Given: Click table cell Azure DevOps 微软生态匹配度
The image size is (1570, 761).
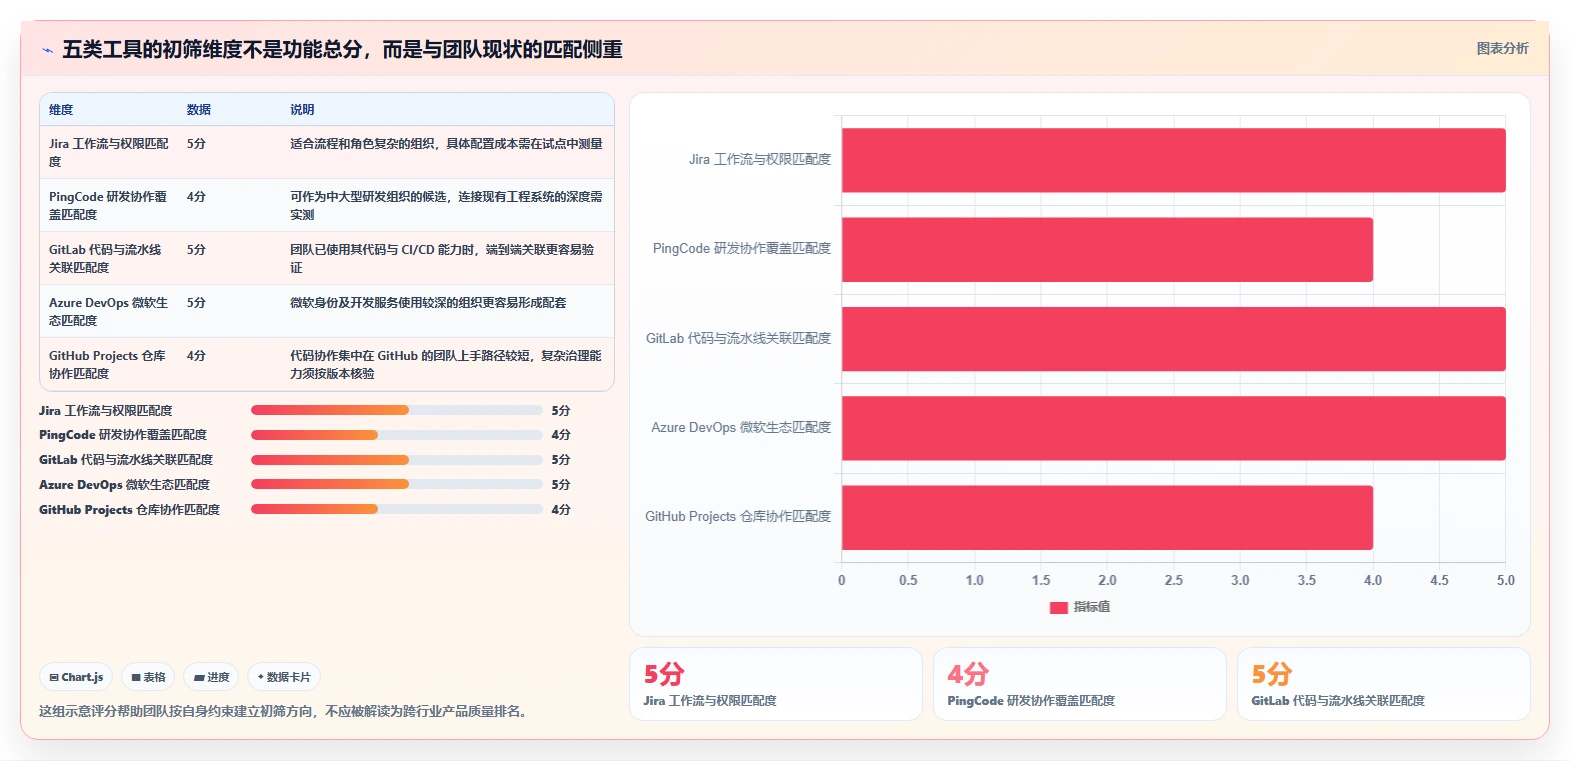Looking at the screenshot, I should point(109,311).
